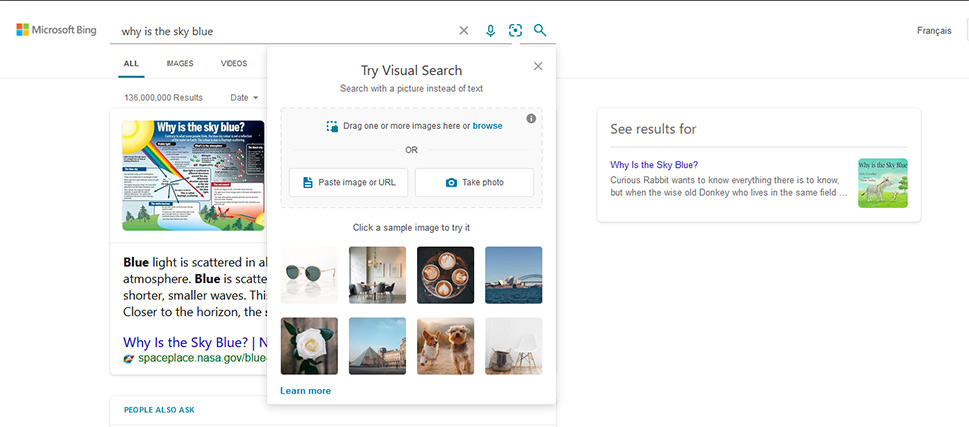Open the 'Why Is the Sky Blue? | N' result link
Viewport: 969px width, 427px height.
(x=194, y=342)
